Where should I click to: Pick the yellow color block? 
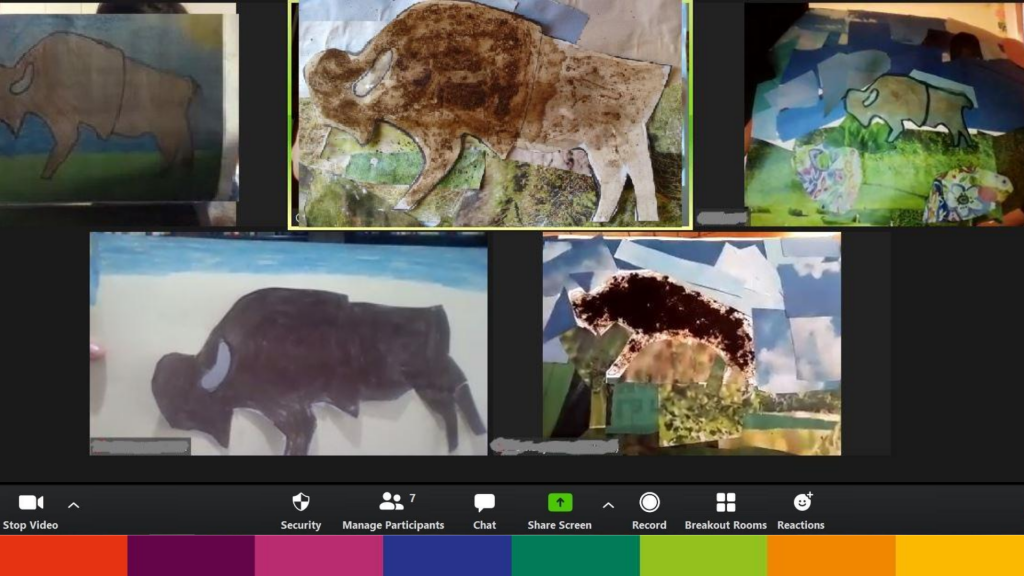click(x=959, y=556)
